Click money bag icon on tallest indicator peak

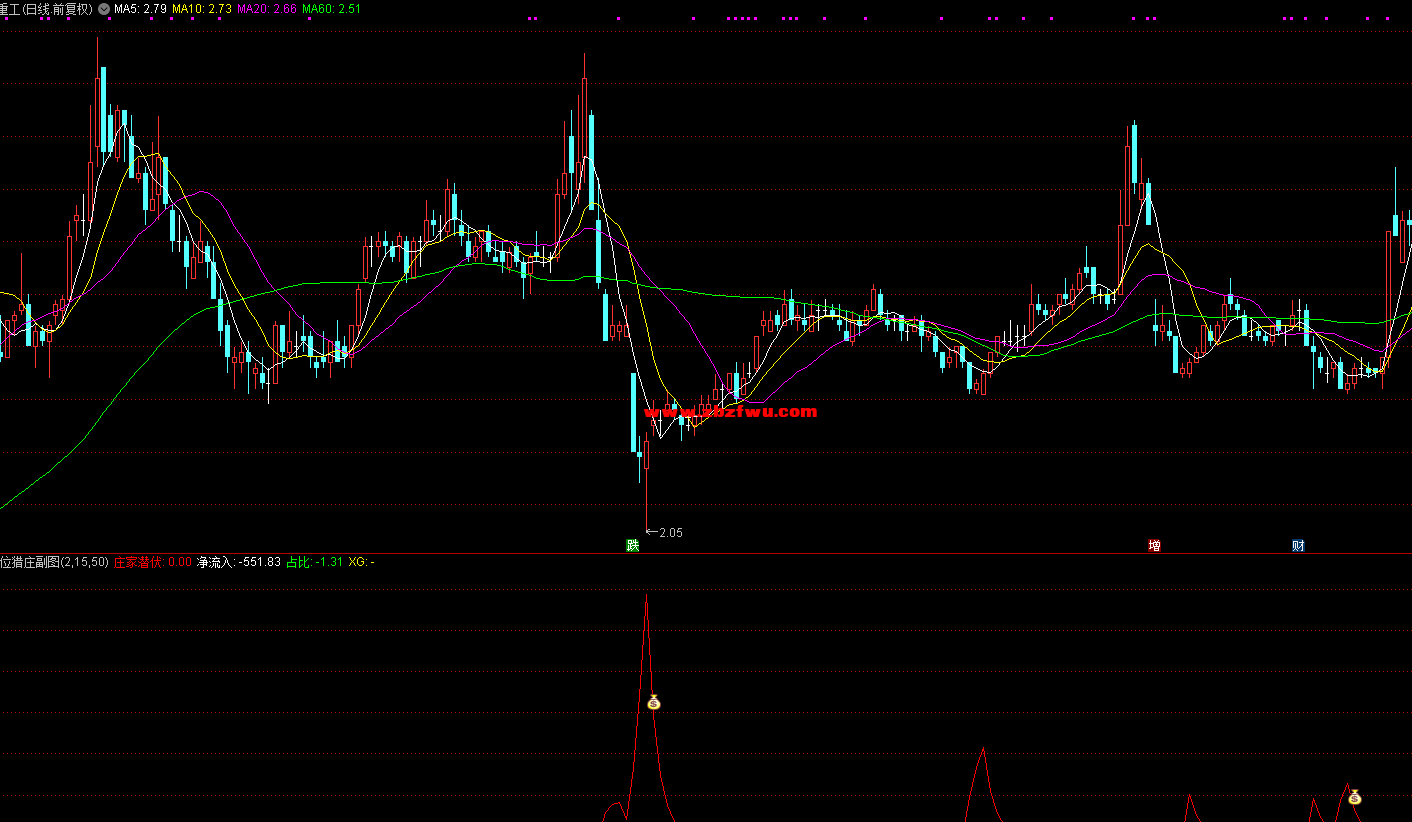coord(654,702)
